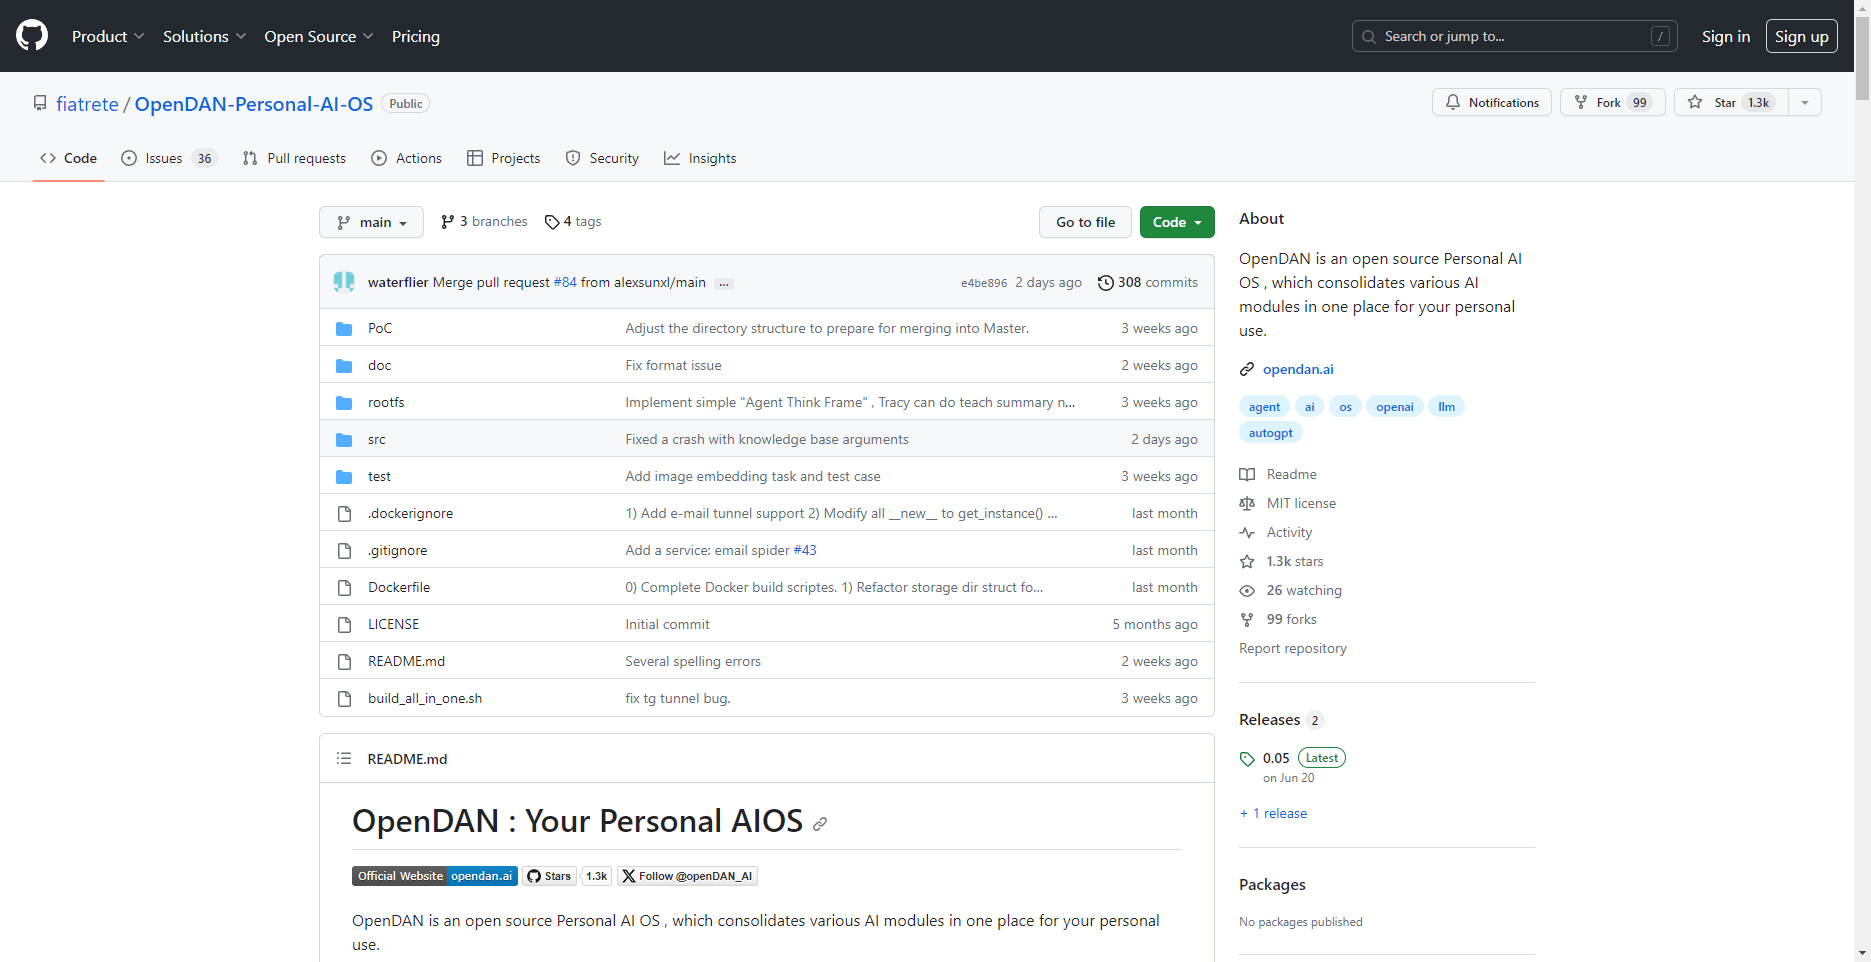
Task: Click the link icon beside opendan.ai
Action: (x=1247, y=369)
